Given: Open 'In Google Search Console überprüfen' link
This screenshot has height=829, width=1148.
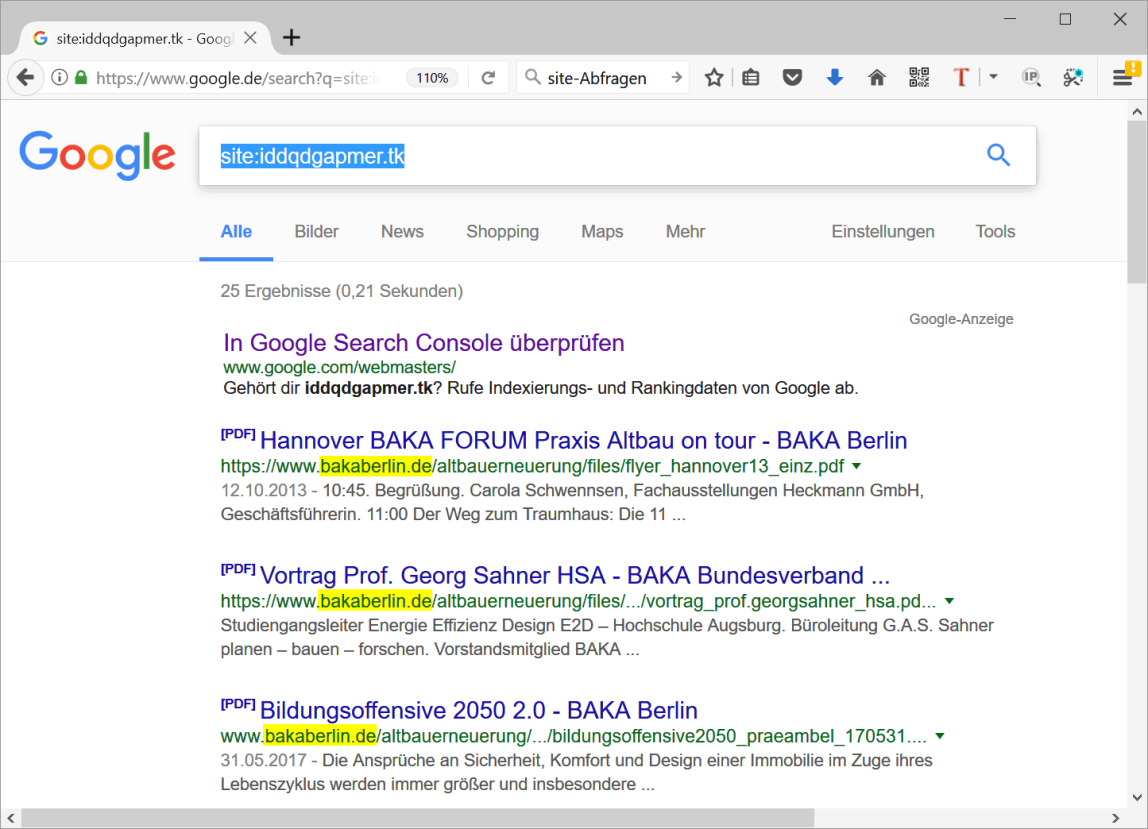Looking at the screenshot, I should 424,343.
